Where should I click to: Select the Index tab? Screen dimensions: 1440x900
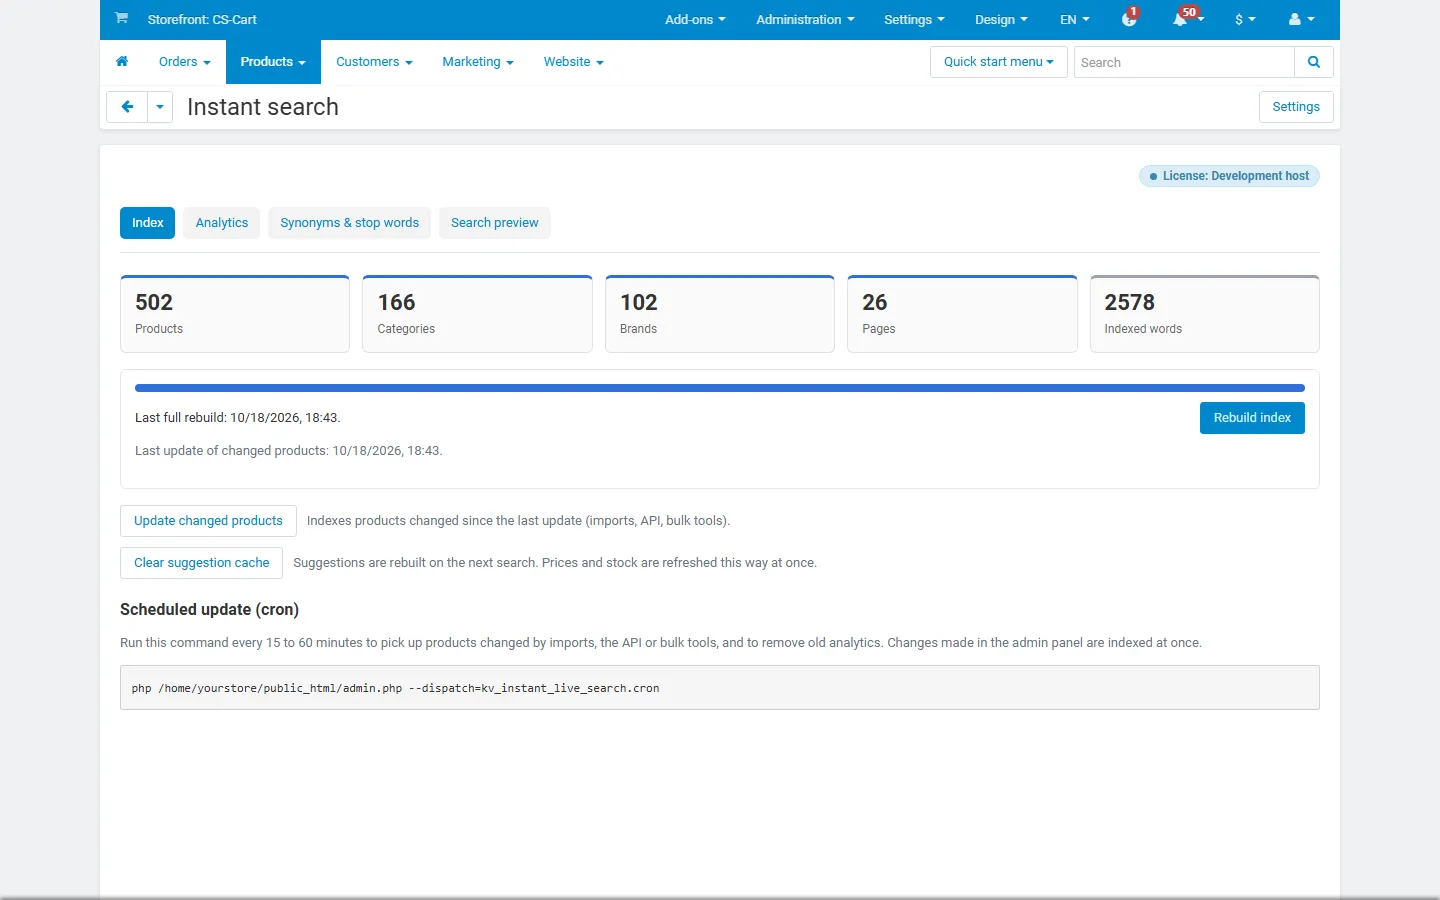[x=147, y=223]
